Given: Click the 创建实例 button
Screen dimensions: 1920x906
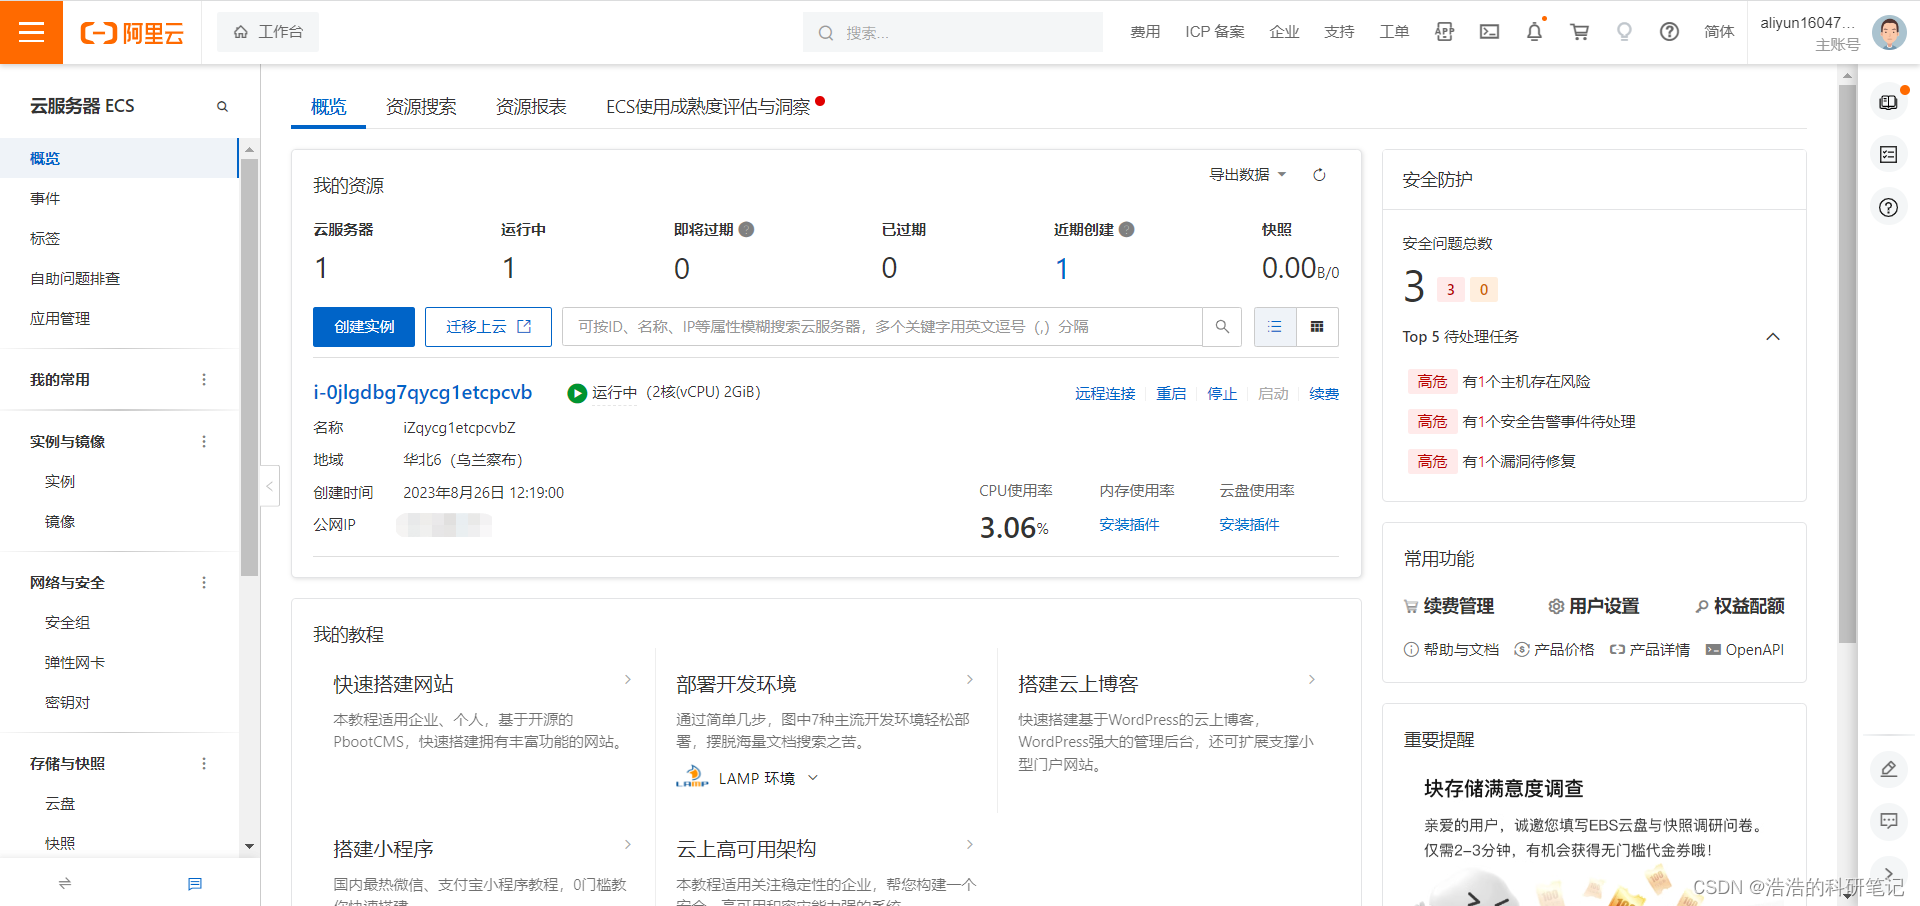Looking at the screenshot, I should [x=363, y=326].
